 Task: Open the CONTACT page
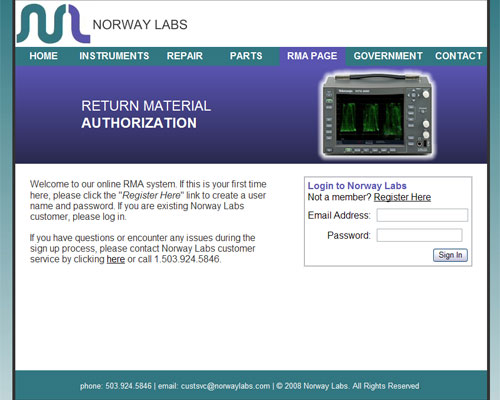458,56
